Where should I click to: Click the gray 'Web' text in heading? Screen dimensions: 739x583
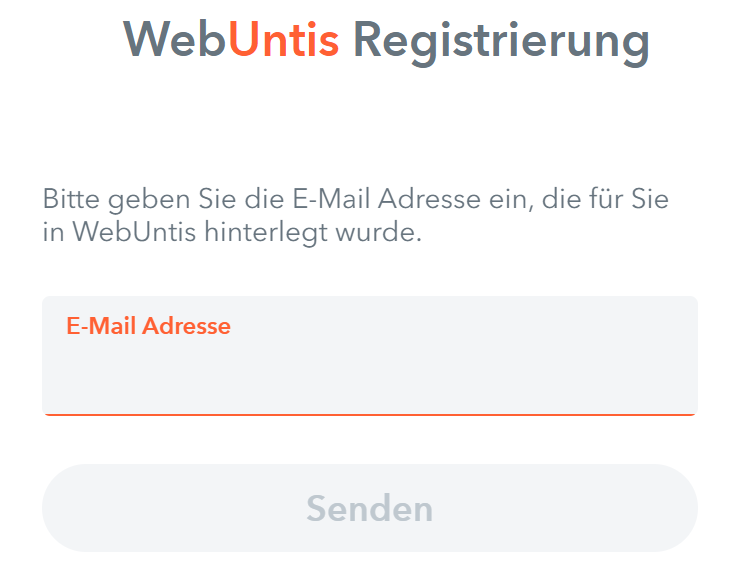click(x=175, y=41)
